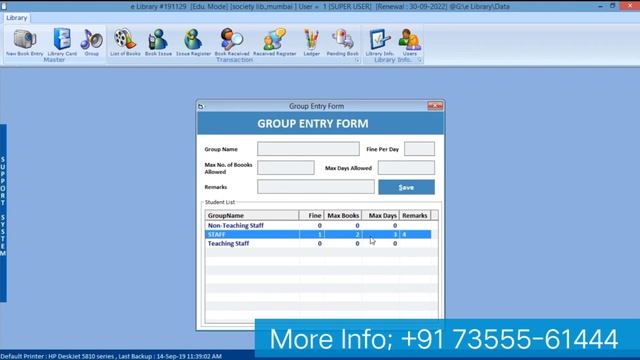Launch the Book Issue tool
This screenshot has width=640, height=360.
pos(158,42)
